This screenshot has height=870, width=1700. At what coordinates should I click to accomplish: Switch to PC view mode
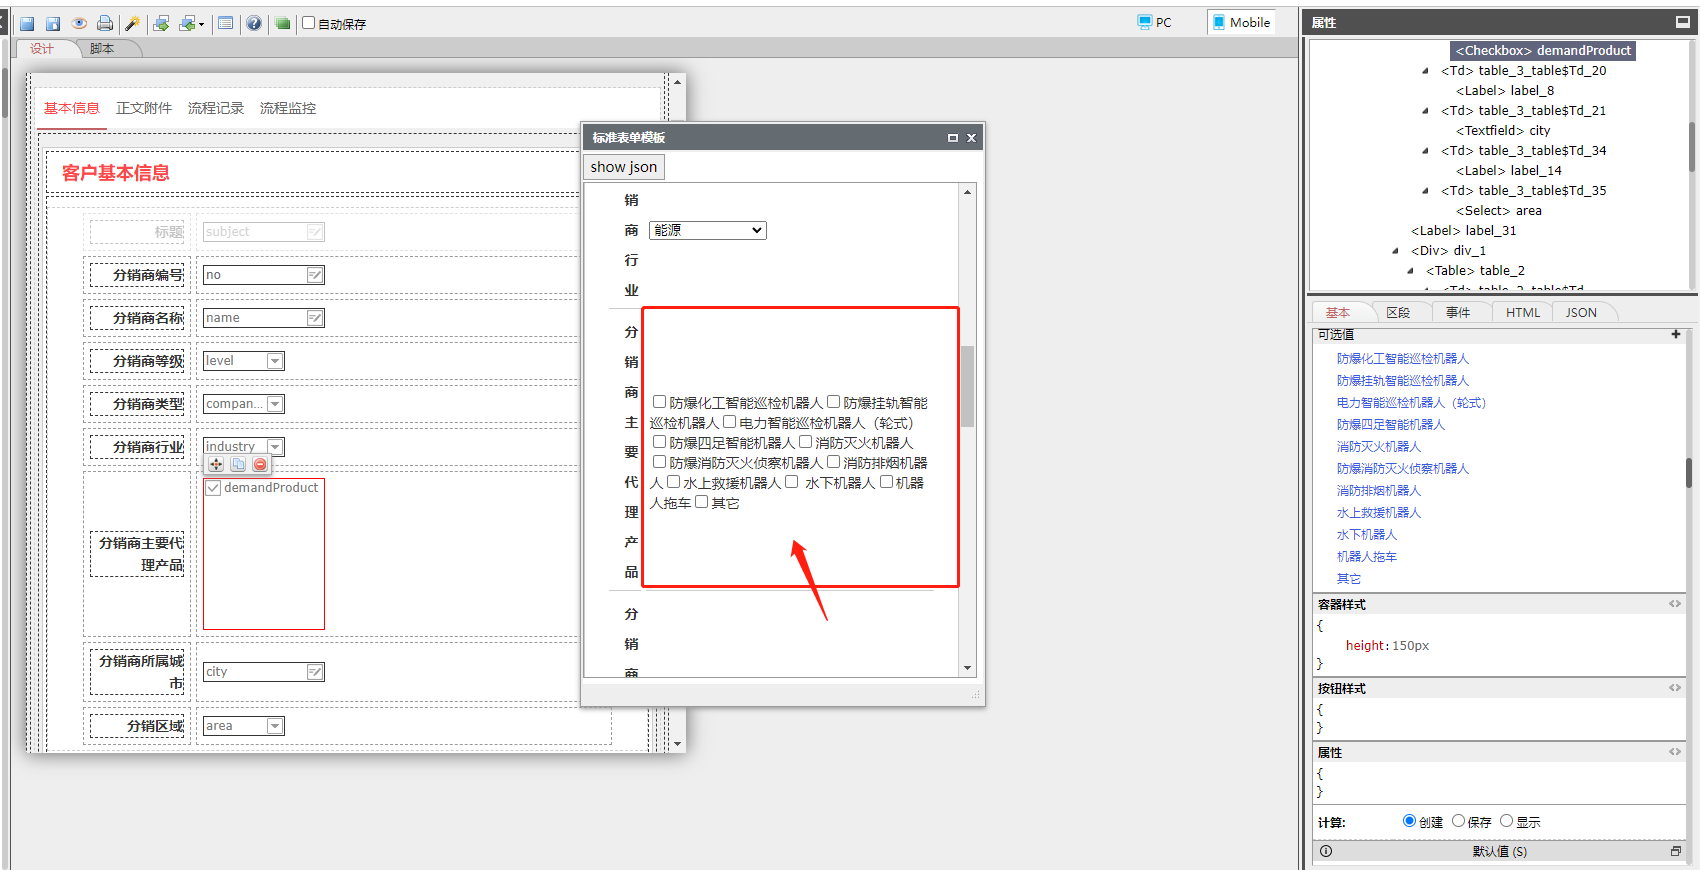1154,22
